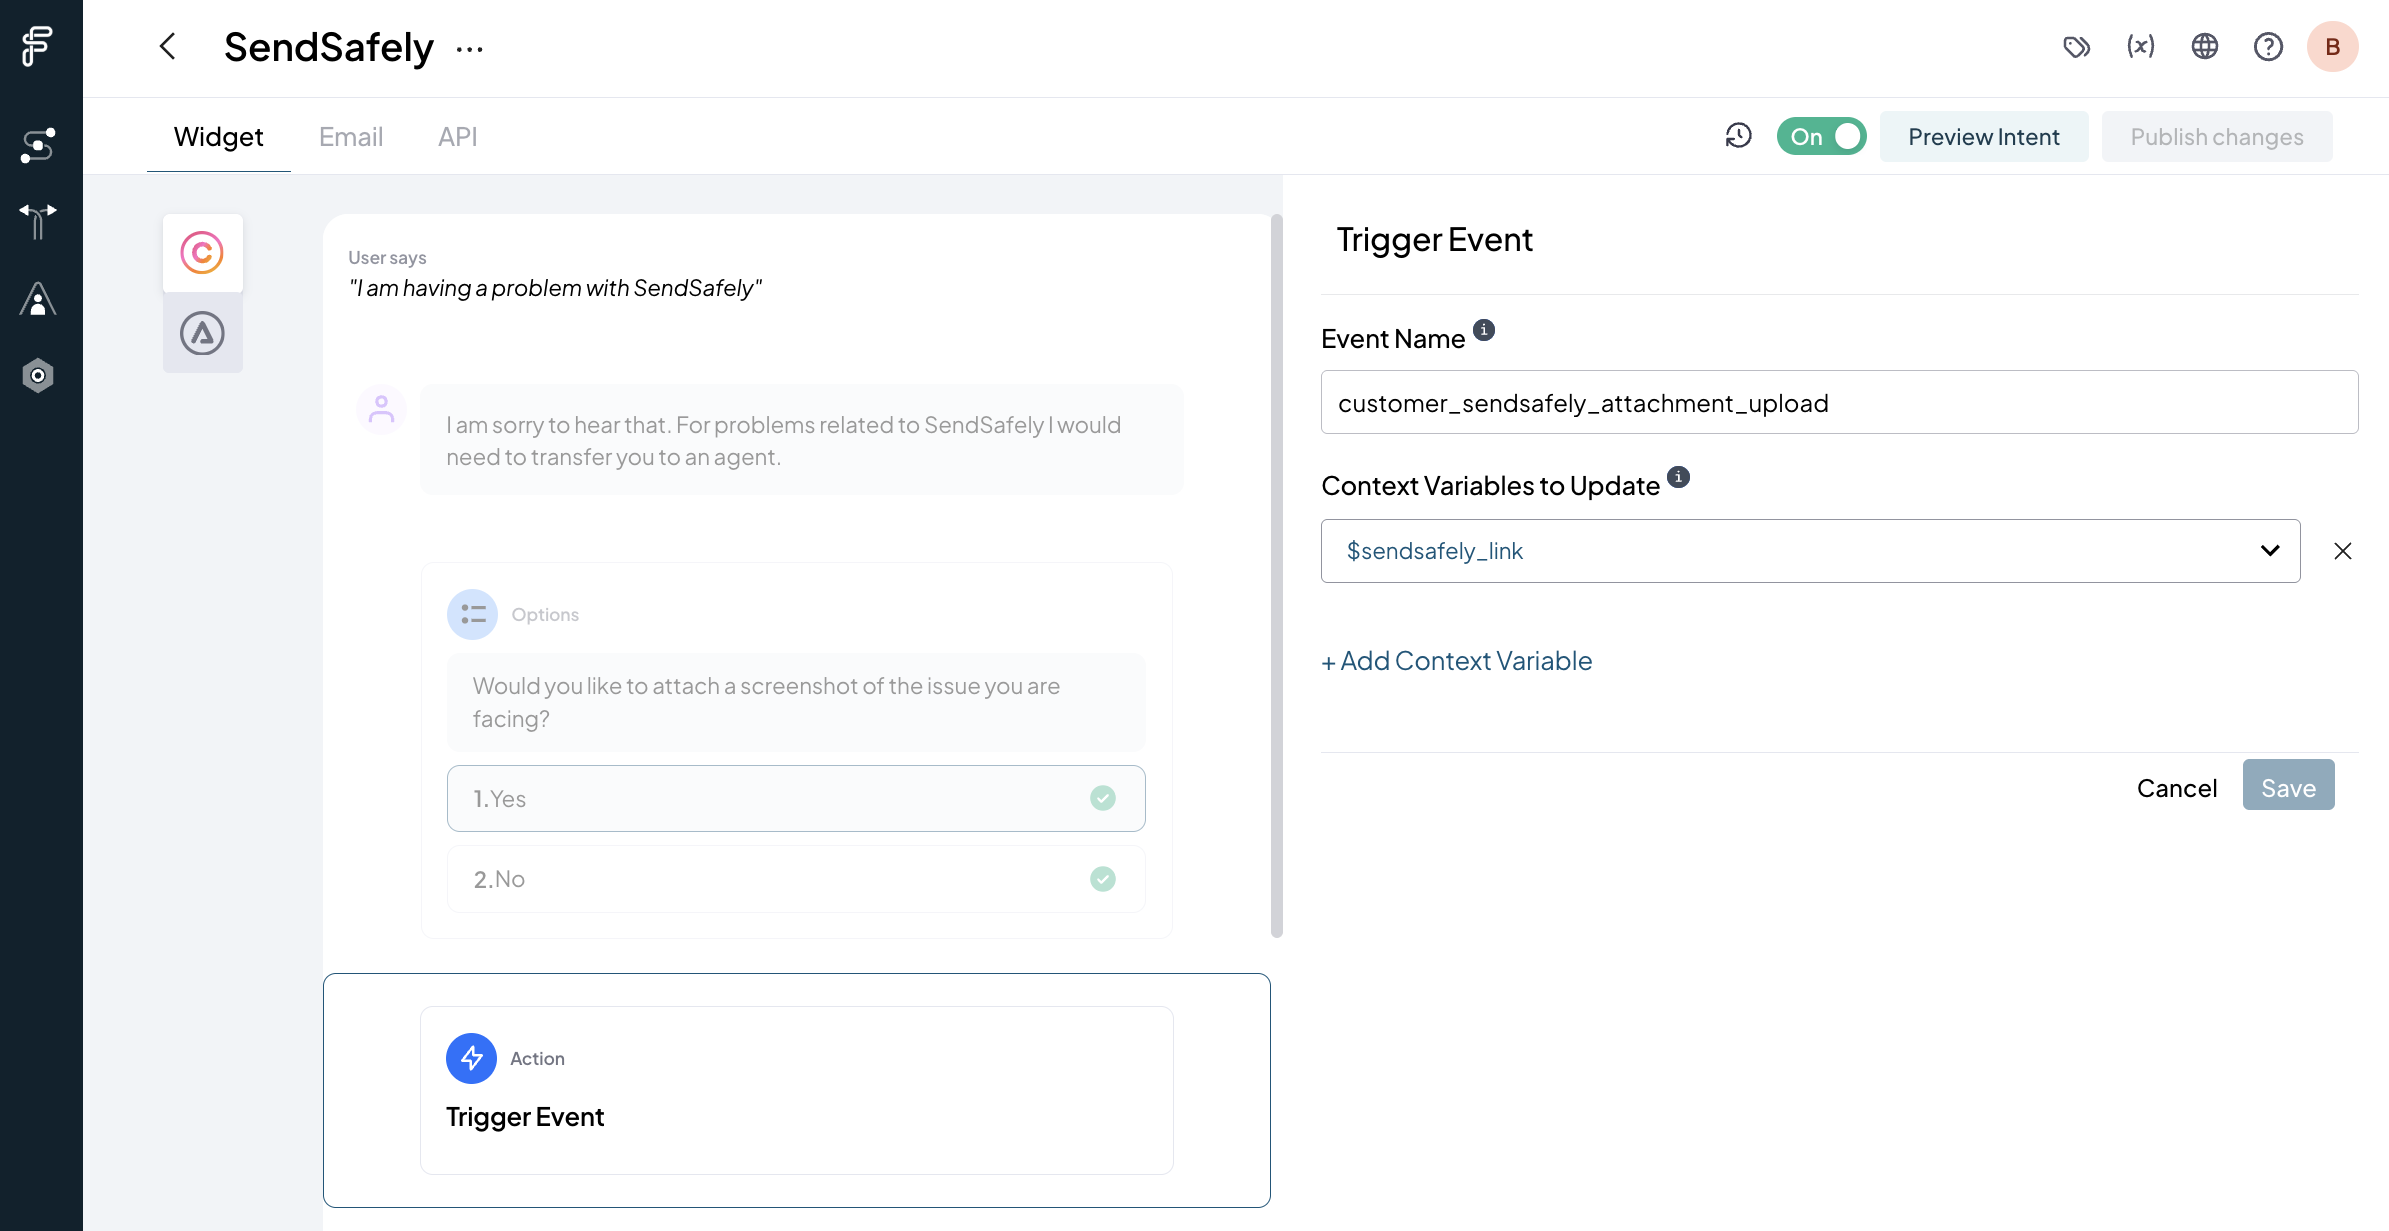Screen dimensions: 2389x1231
Task: Toggle the intent On switch
Action: point(1821,136)
